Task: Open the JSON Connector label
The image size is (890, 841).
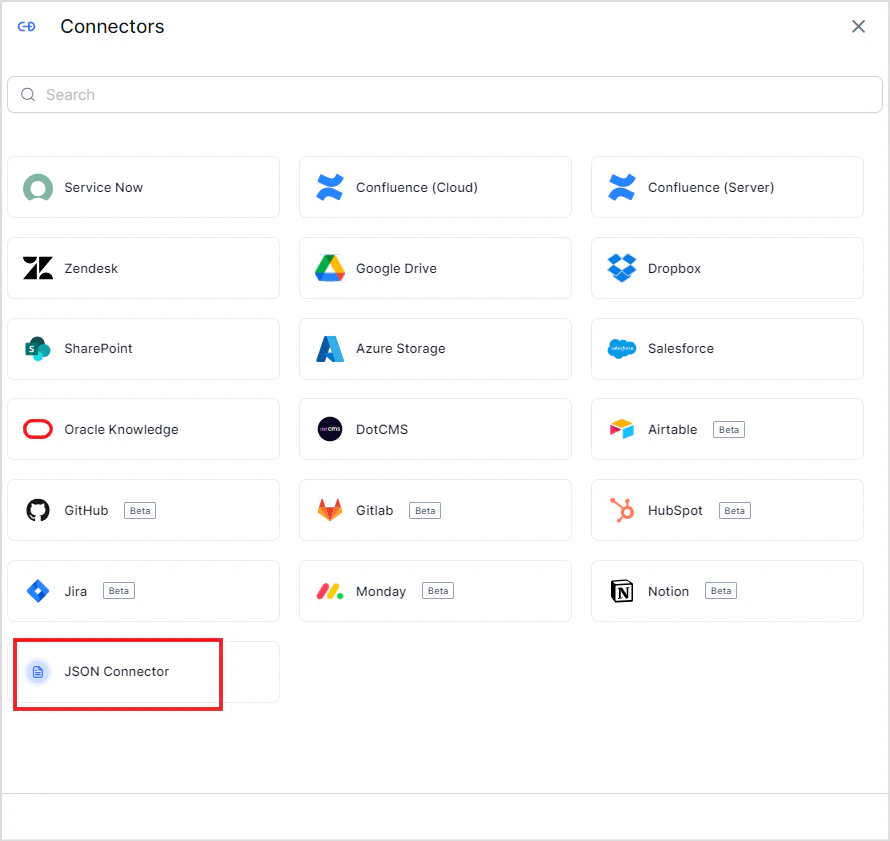Action: 116,672
